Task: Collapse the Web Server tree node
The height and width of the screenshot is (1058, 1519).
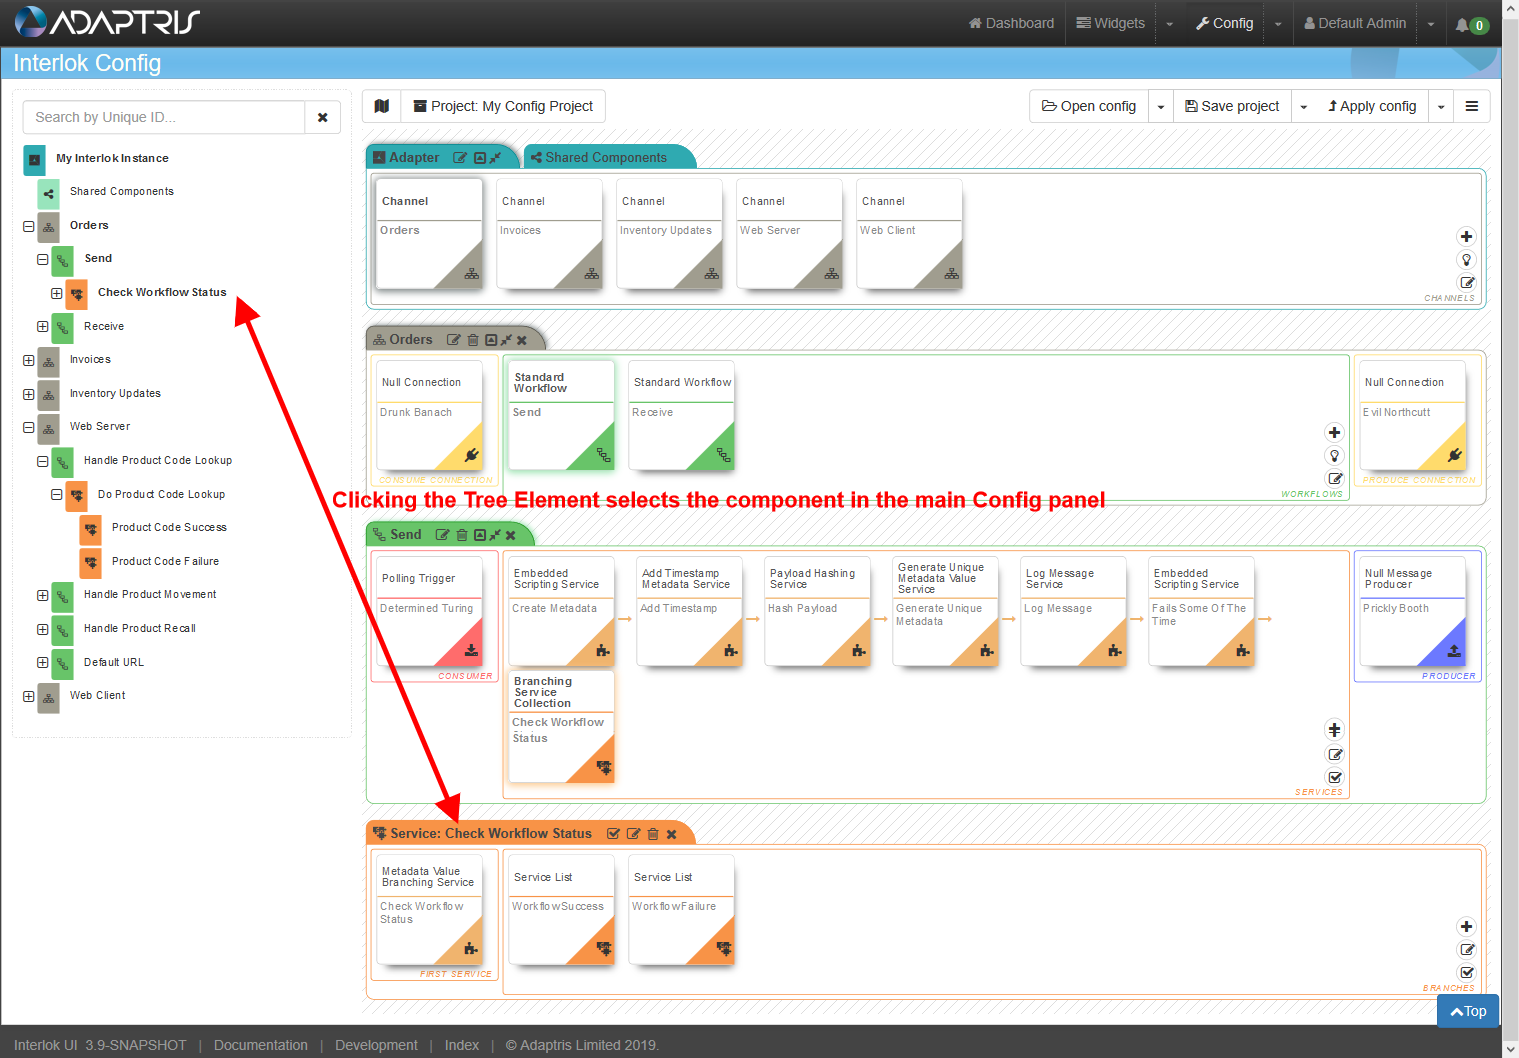Action: (x=29, y=427)
